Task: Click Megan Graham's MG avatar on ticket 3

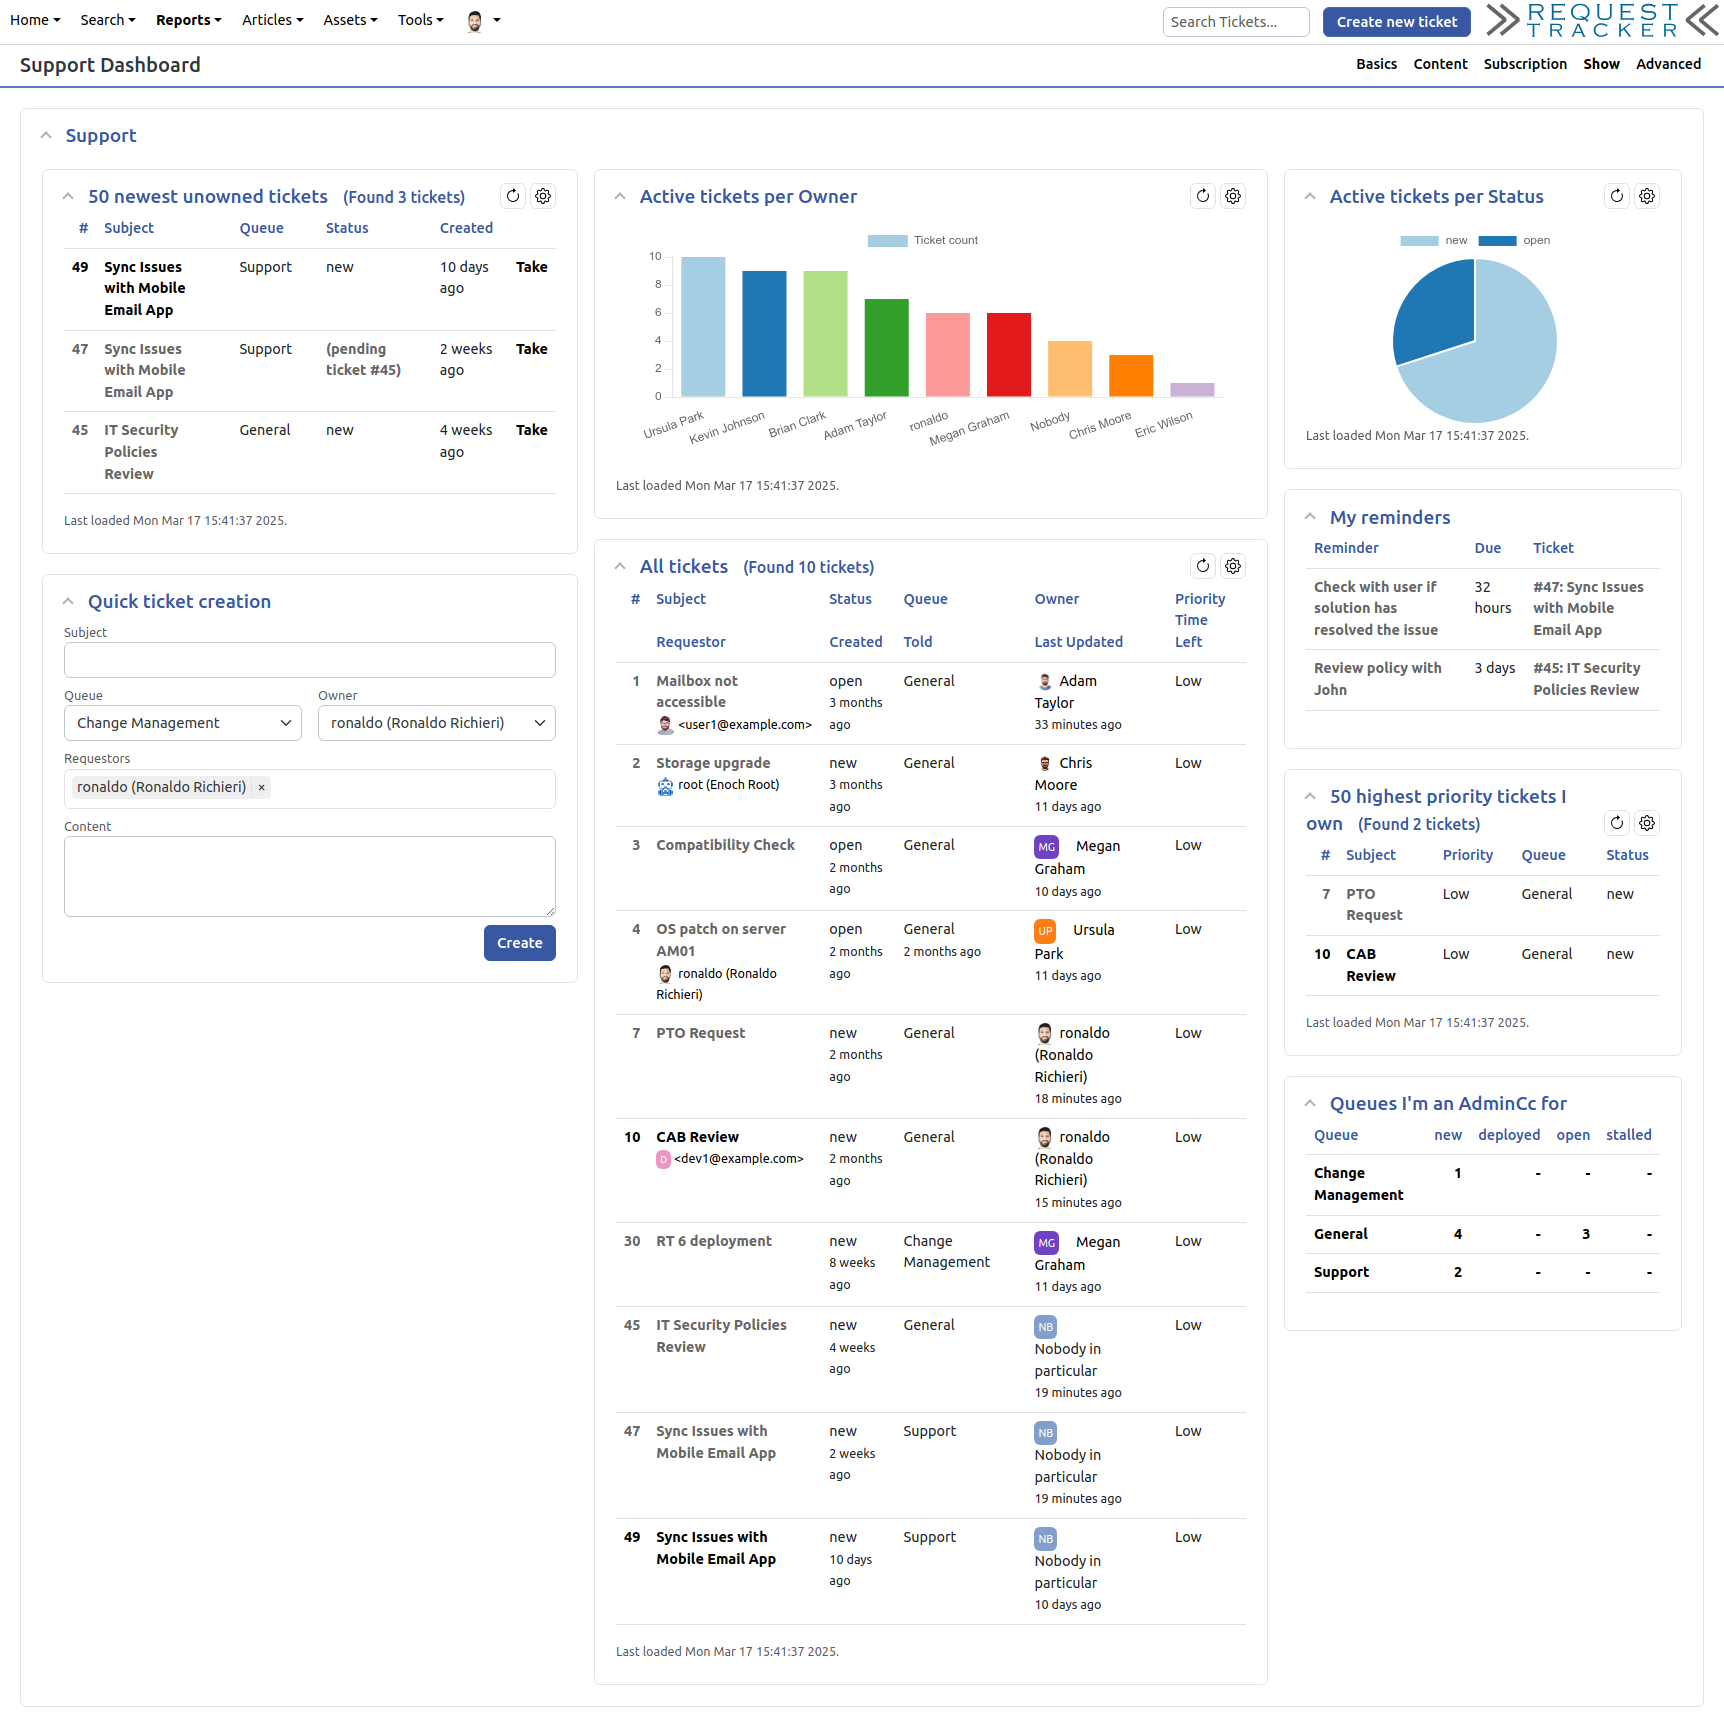Action: point(1046,847)
